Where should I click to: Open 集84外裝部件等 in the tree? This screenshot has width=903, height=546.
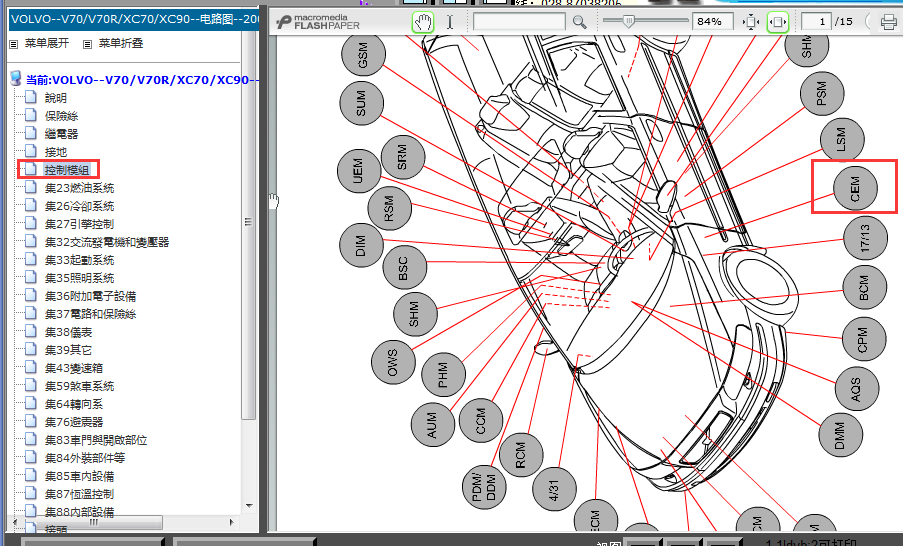pyautogui.click(x=85, y=458)
